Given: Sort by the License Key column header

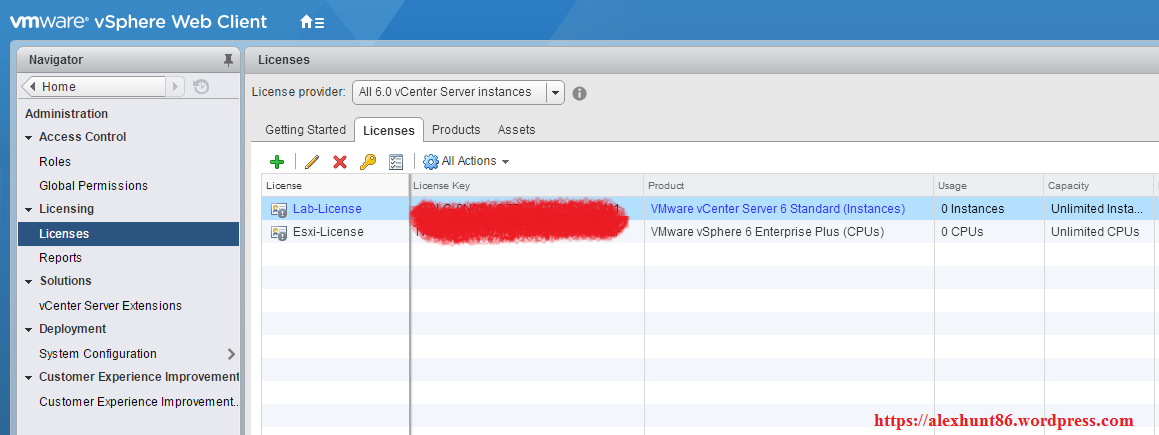Looking at the screenshot, I should (x=527, y=185).
